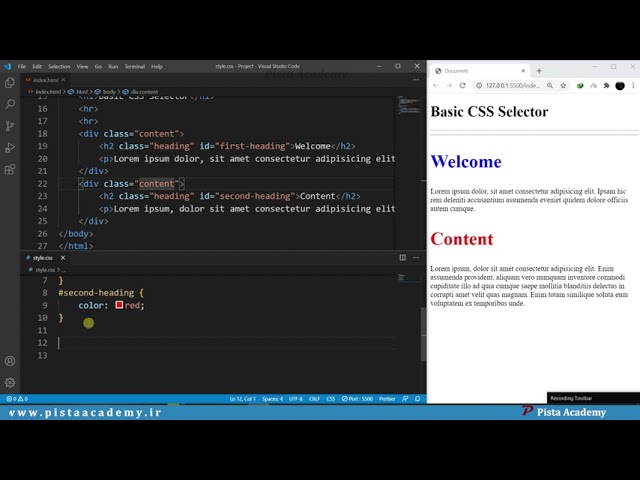The image size is (640, 480).
Task: Open more actions for style.css editor group
Action: coord(416,258)
